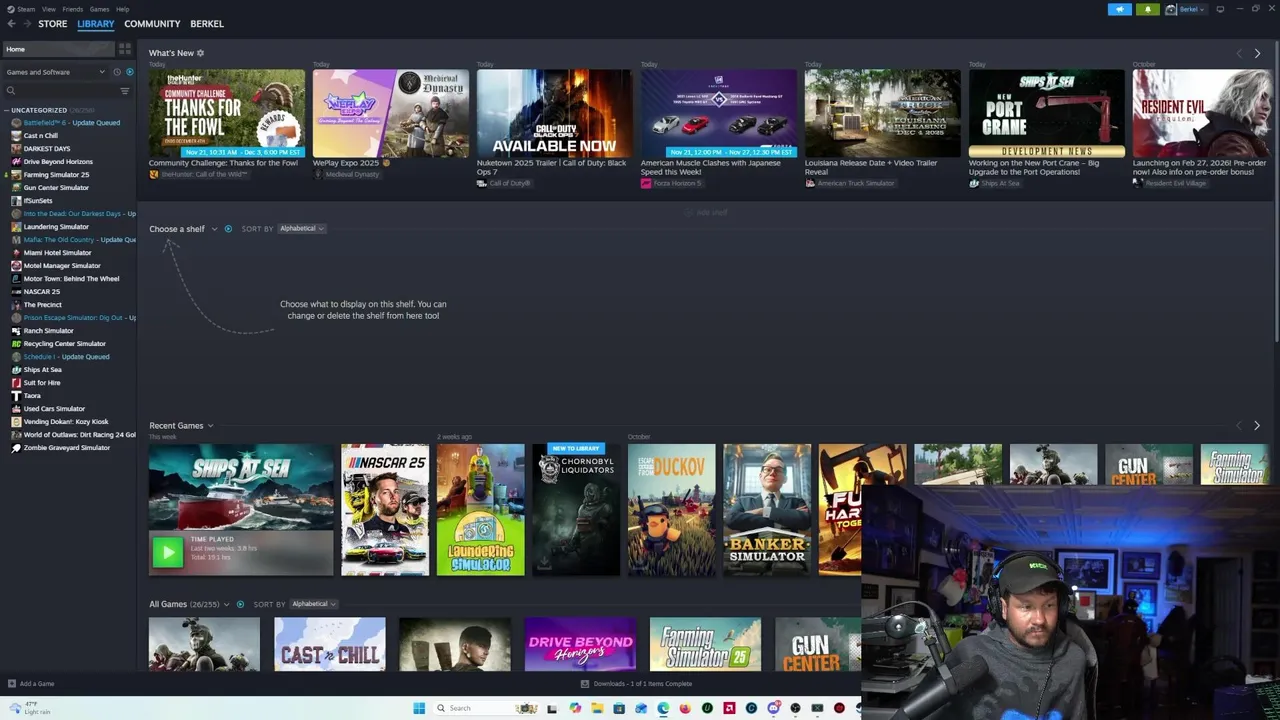Open the Resident Evil pre-order news card
Viewport: 1280px width, 720px height.
click(x=1203, y=113)
